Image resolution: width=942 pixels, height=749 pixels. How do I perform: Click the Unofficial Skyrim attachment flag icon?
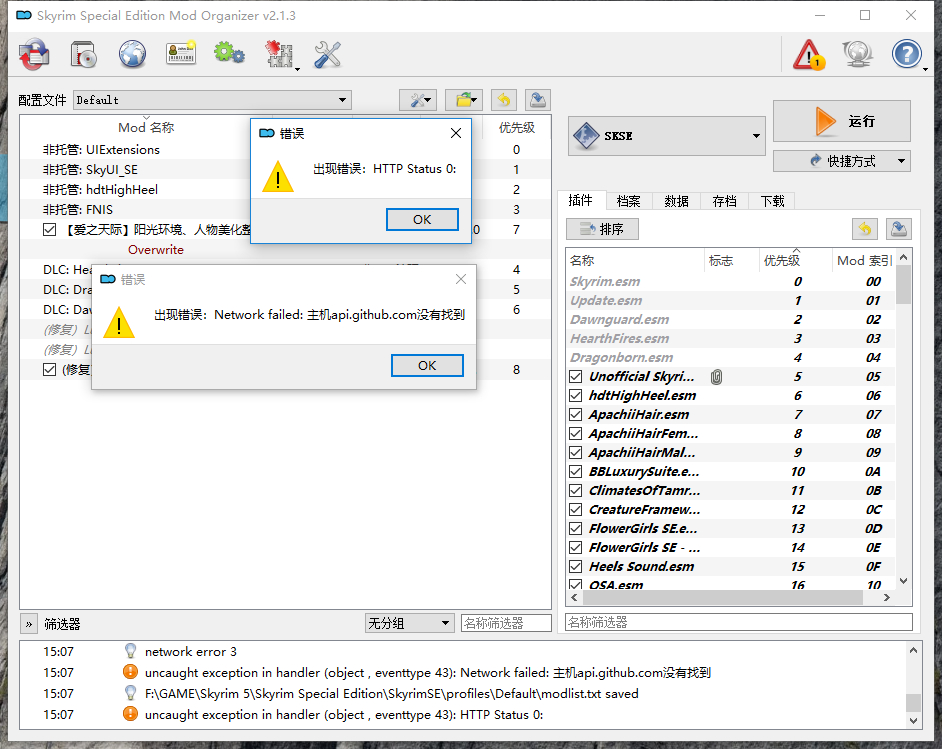716,377
